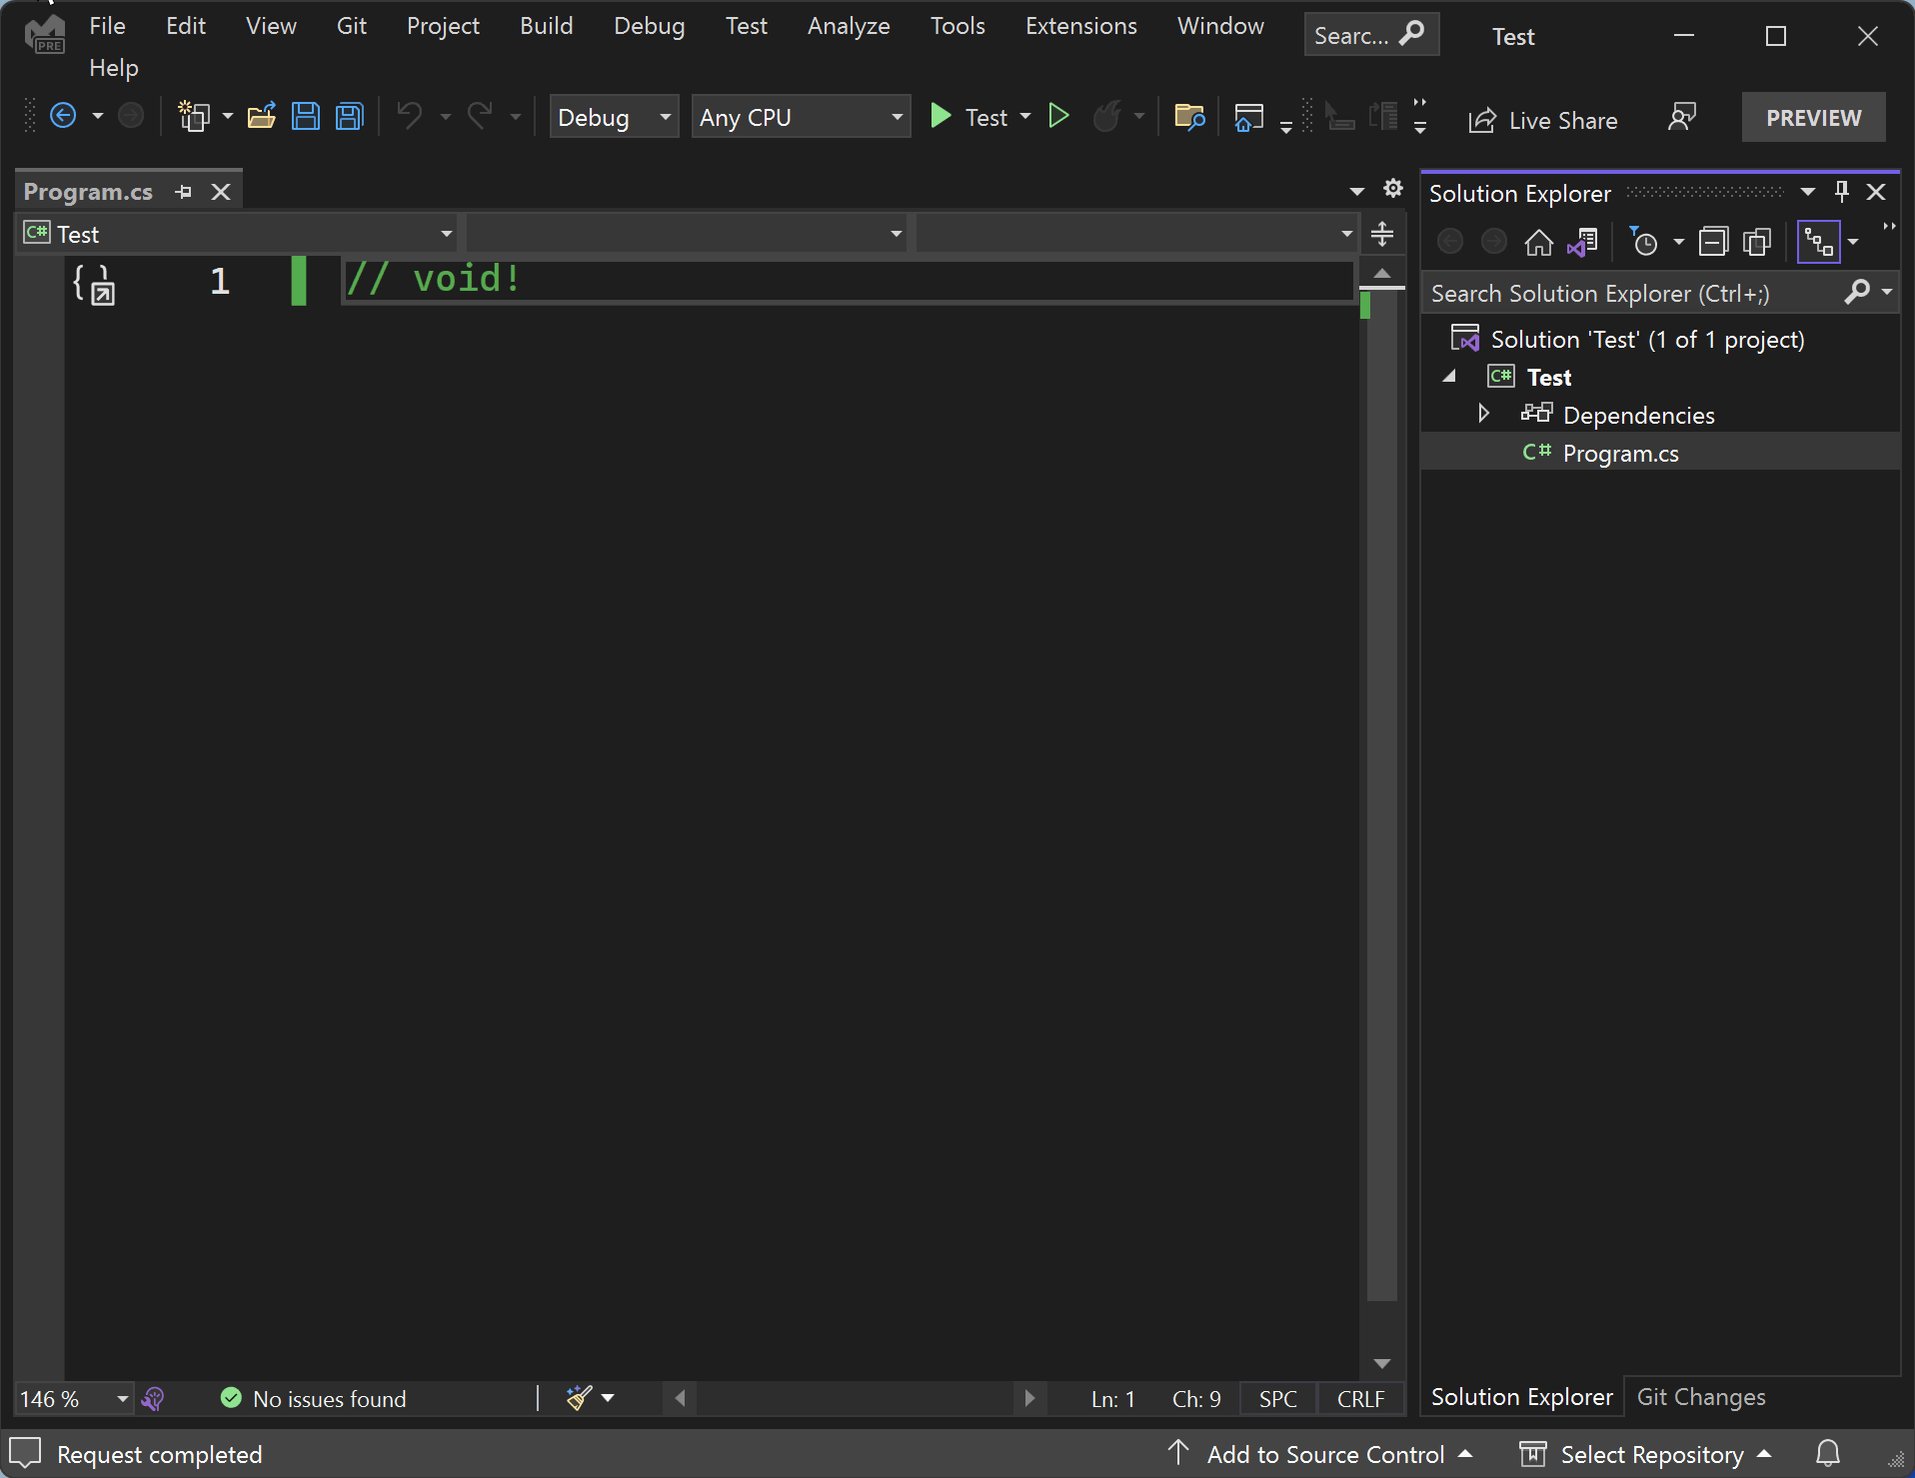
Task: Open the Any CPU platform dropdown
Action: coord(801,117)
